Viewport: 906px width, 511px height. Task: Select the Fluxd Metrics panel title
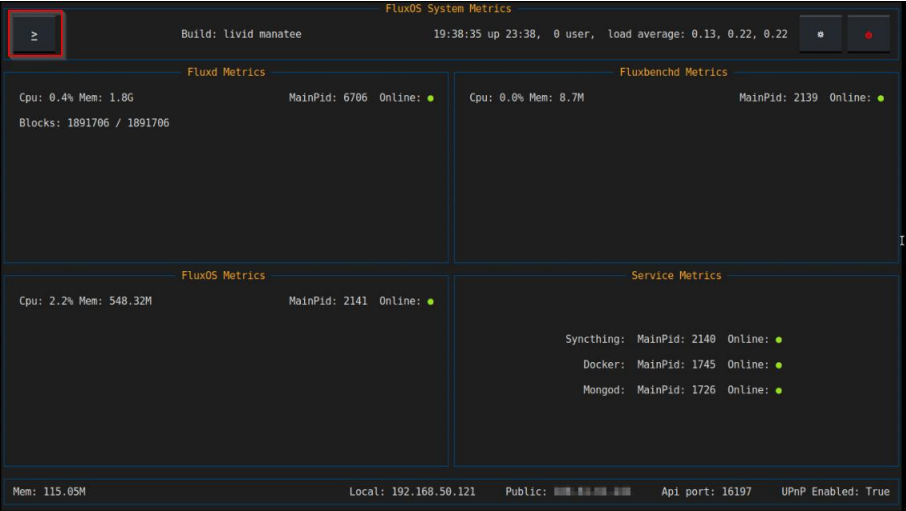226,72
